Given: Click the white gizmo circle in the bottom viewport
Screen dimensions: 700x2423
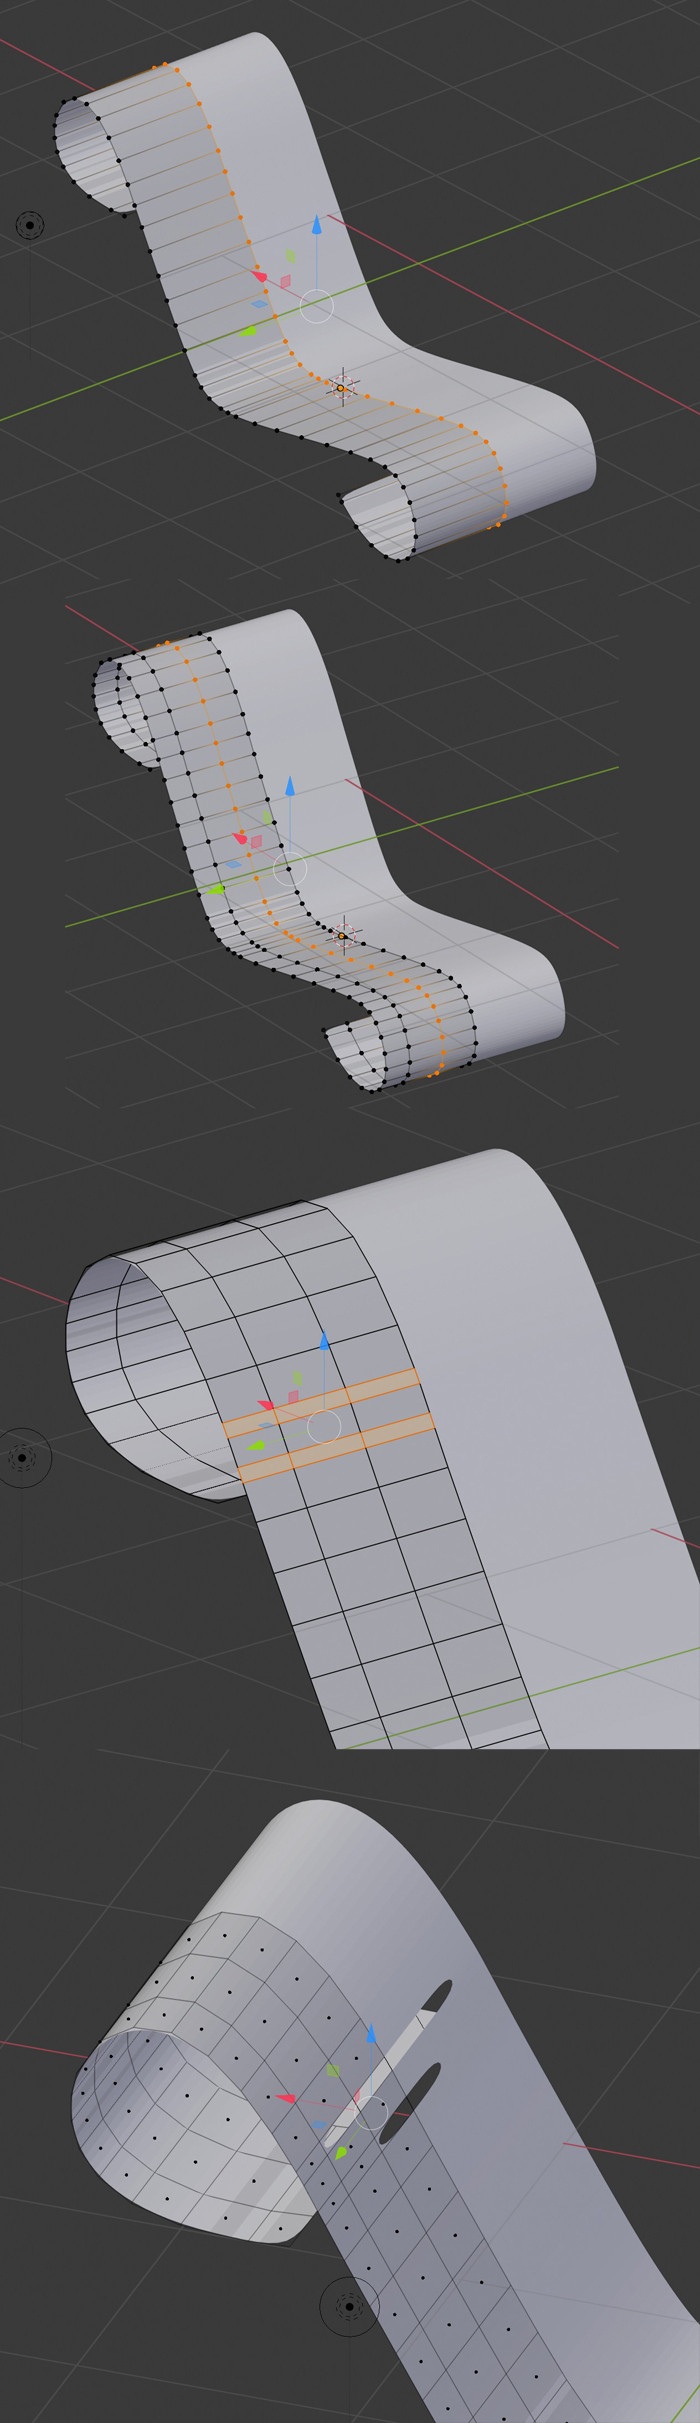Looking at the screenshot, I should pos(371,2113).
